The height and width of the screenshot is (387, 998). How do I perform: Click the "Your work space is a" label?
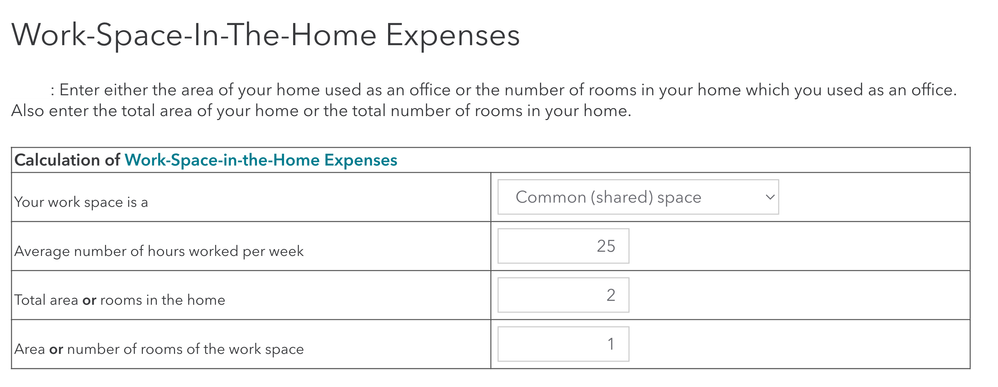tap(81, 202)
